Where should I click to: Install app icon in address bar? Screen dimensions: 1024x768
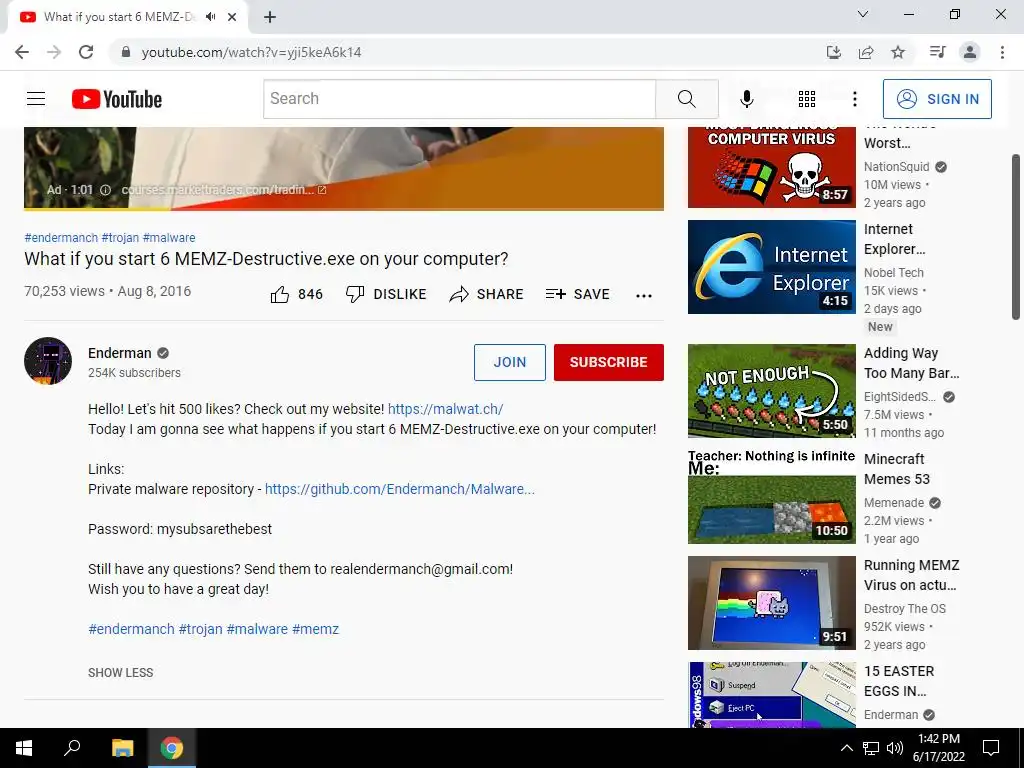833,52
